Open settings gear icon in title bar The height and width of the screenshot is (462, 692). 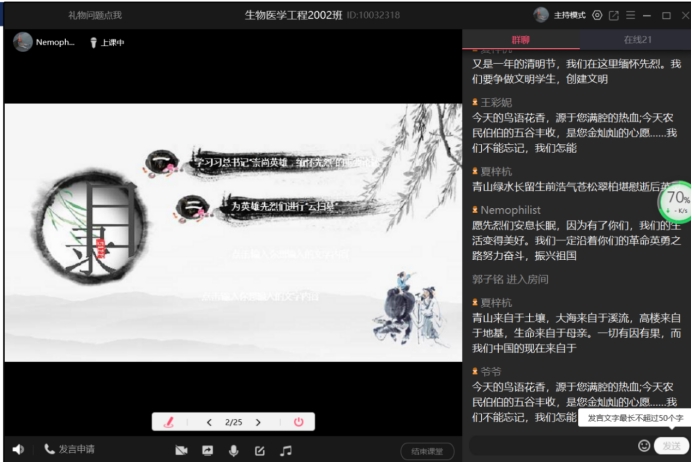coord(597,15)
